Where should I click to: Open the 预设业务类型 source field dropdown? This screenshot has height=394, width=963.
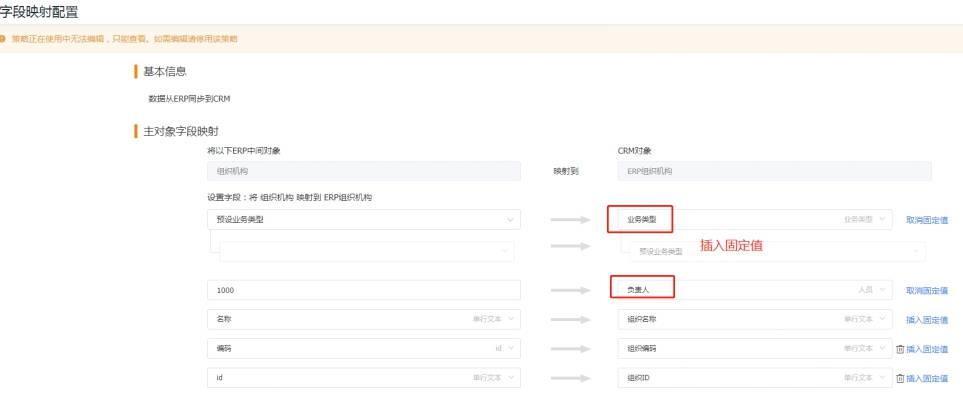click(364, 220)
